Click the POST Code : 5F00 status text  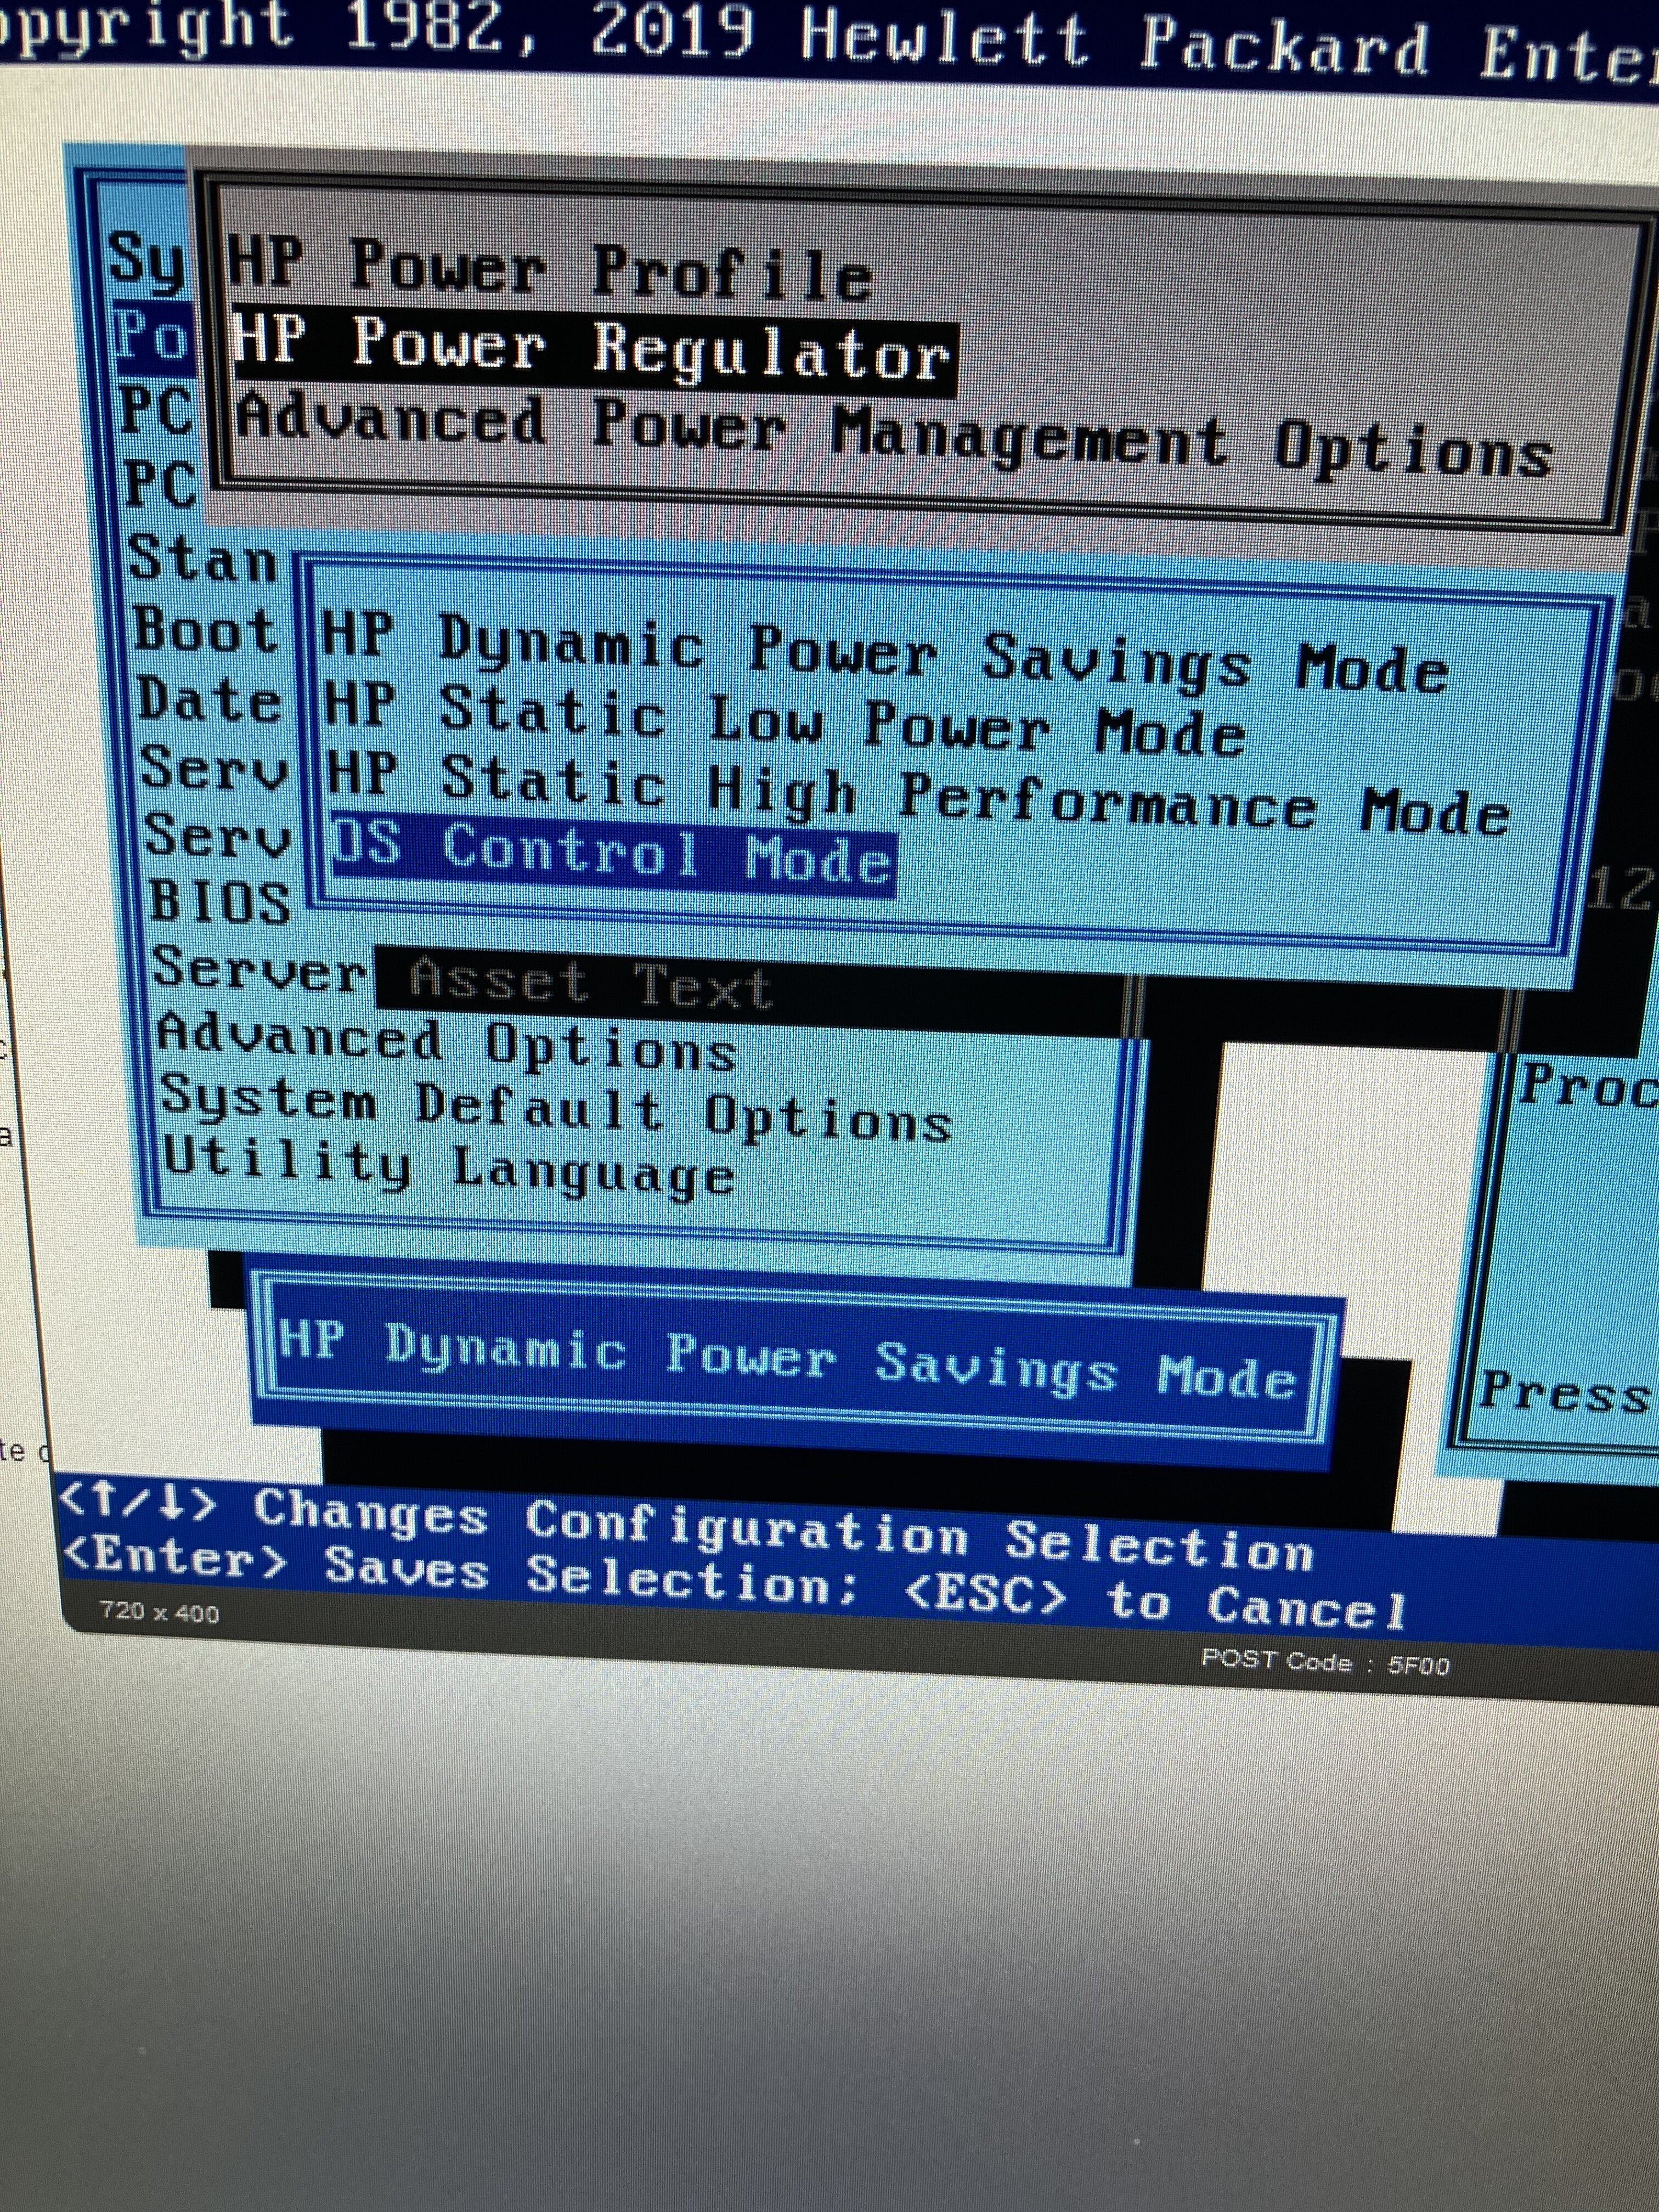[x=1325, y=1662]
